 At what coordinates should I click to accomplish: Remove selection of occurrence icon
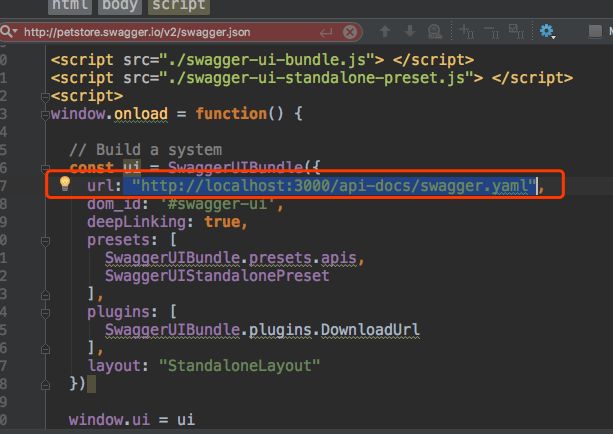[x=492, y=31]
